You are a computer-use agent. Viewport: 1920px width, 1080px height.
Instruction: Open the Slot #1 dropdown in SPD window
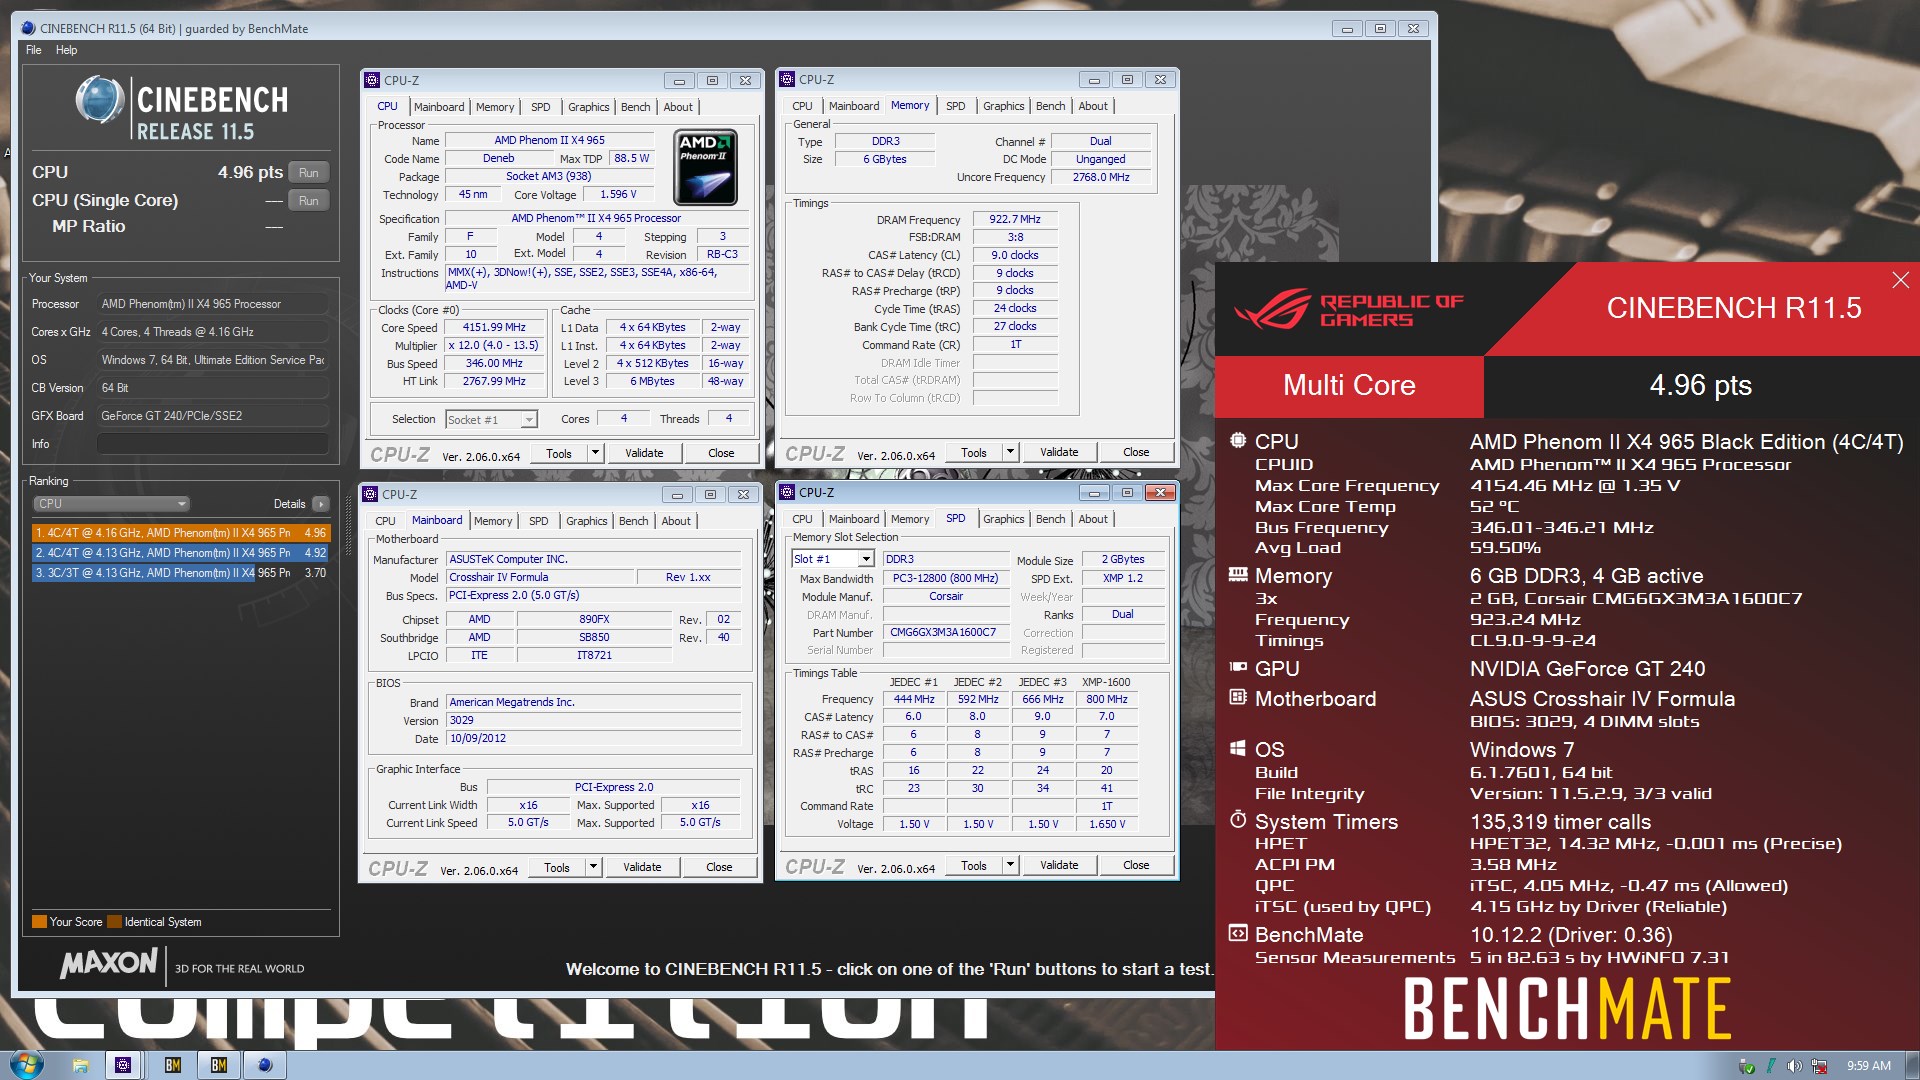pyautogui.click(x=833, y=559)
